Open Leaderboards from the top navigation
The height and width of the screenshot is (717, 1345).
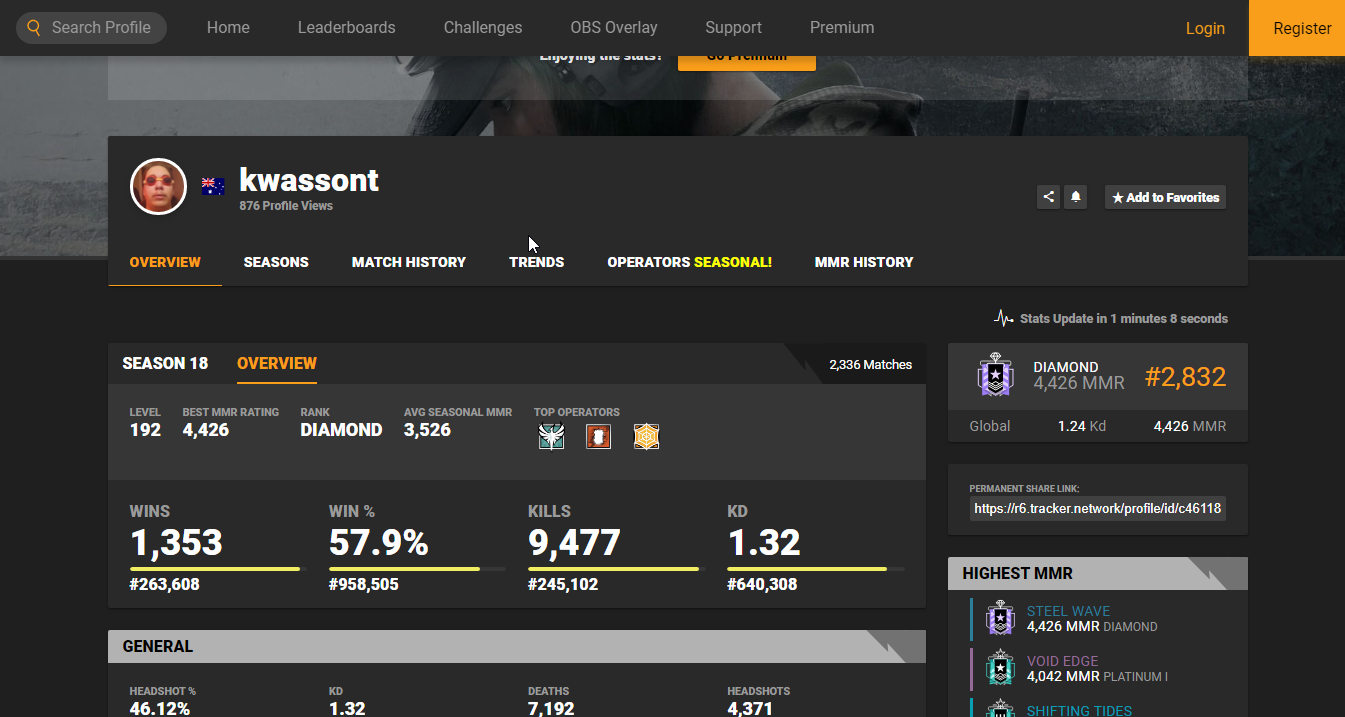[346, 28]
